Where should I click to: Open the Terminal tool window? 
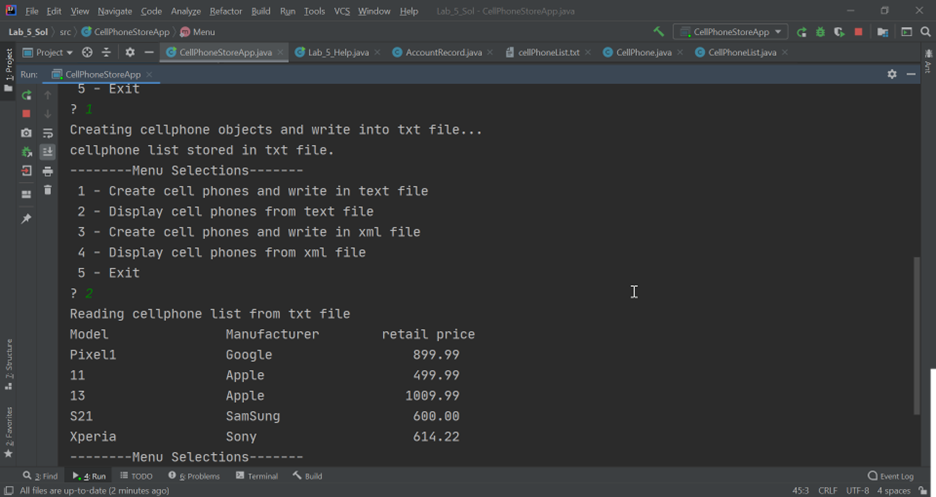click(257, 476)
